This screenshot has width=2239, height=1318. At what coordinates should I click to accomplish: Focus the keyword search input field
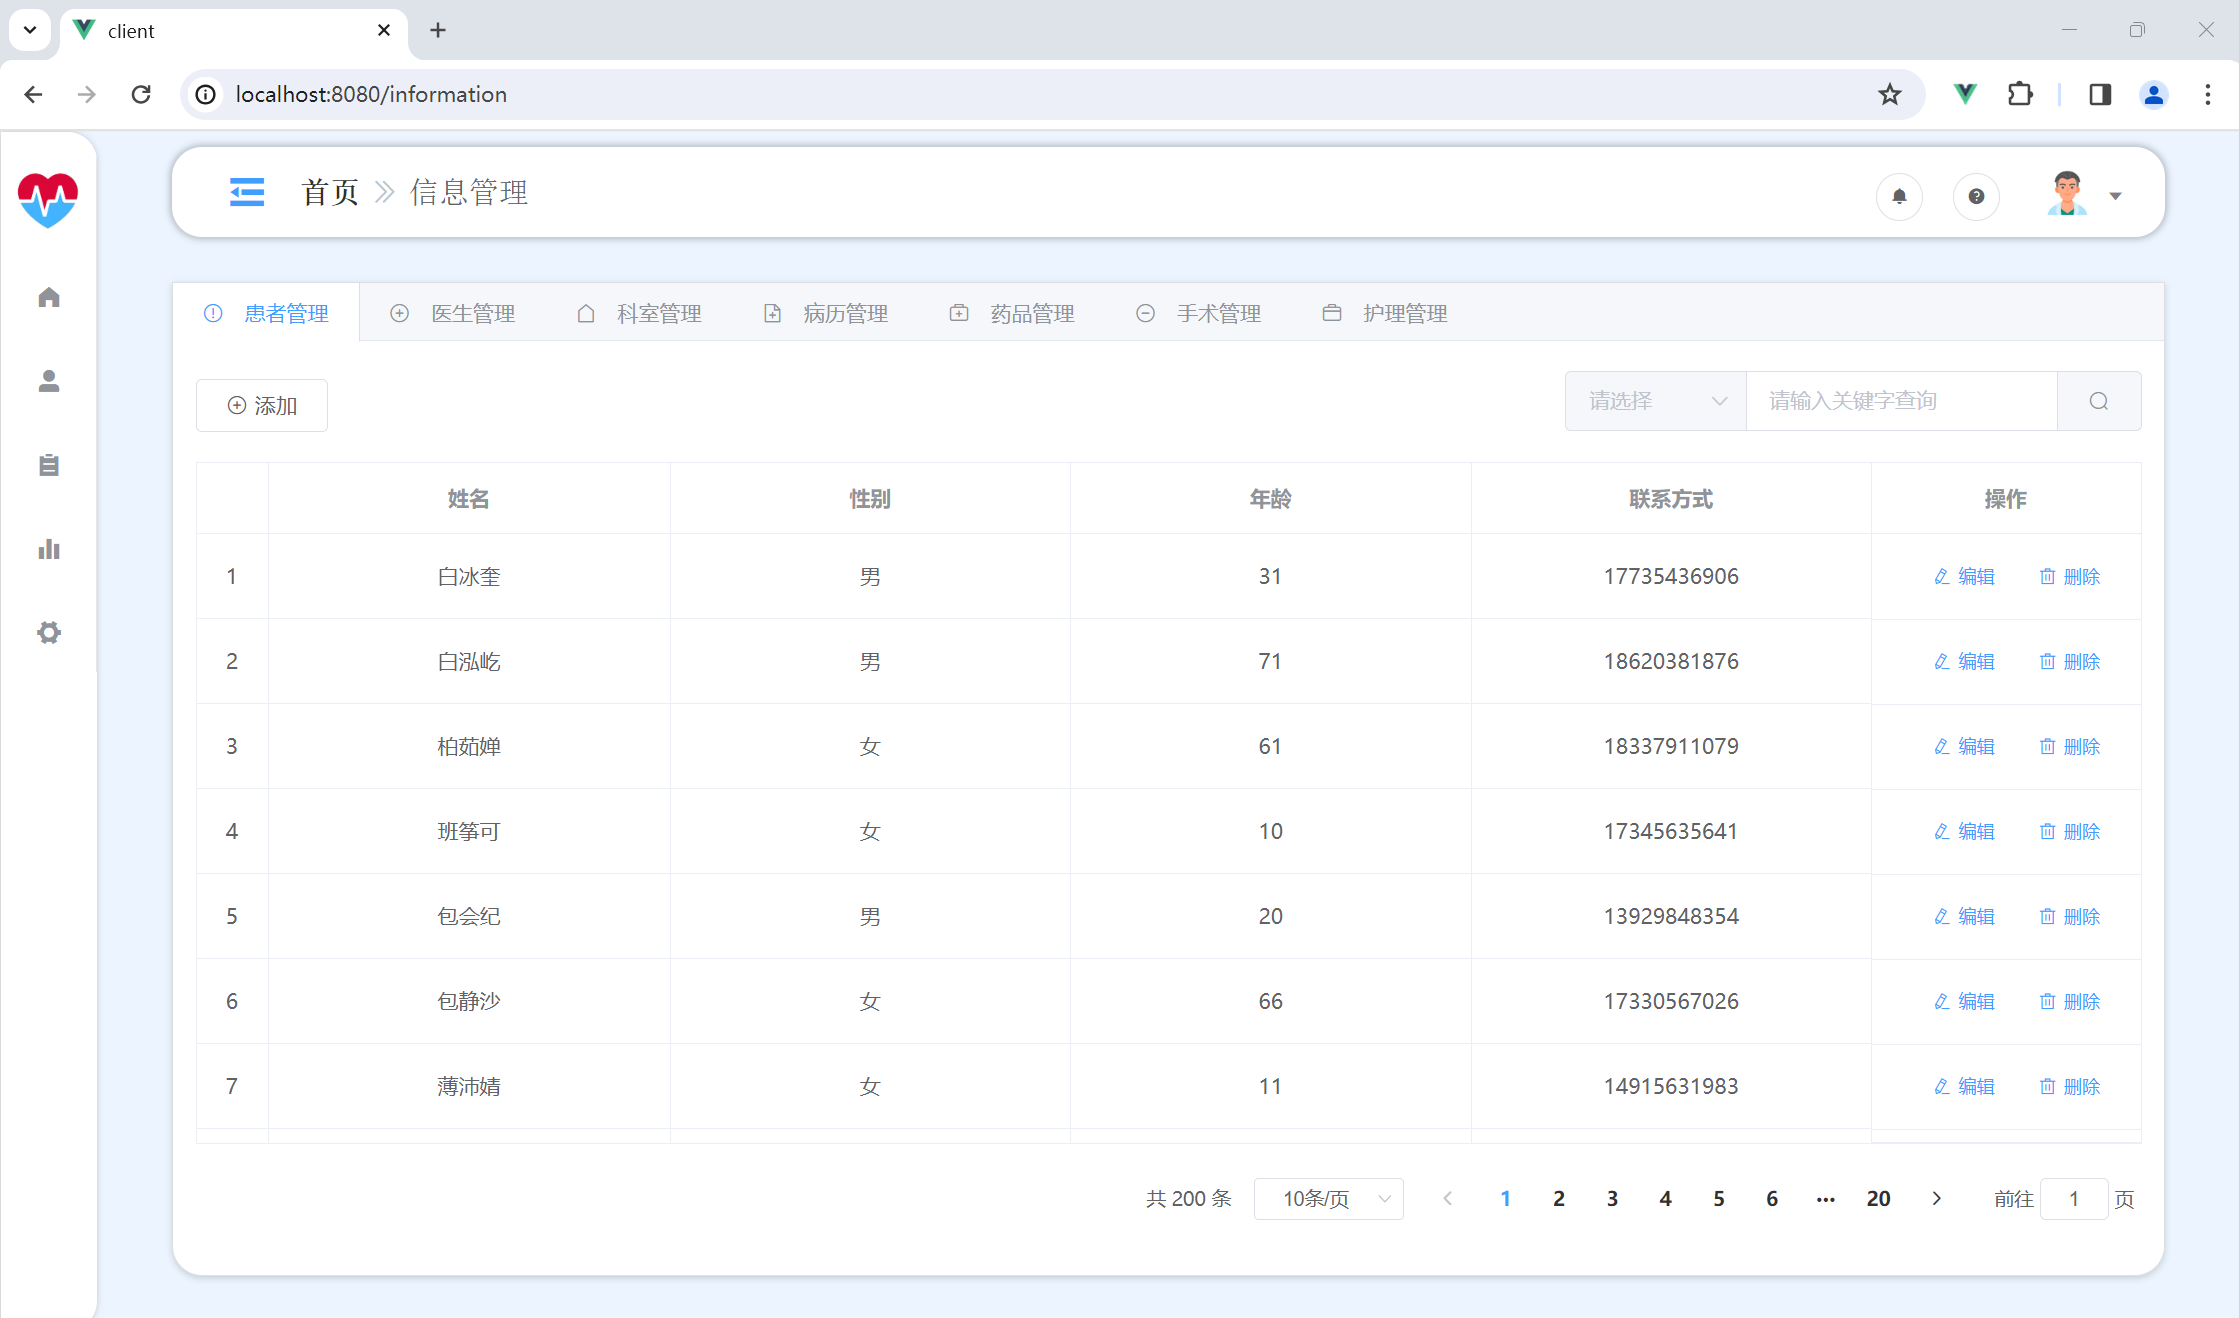click(1900, 401)
